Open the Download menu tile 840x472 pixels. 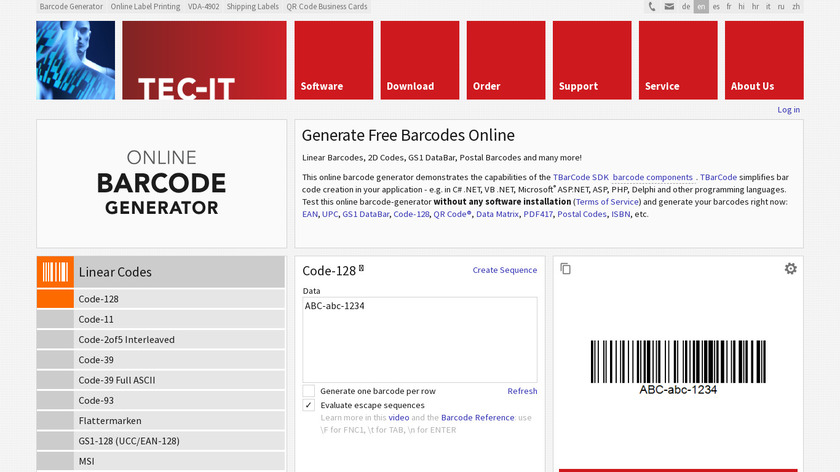click(420, 60)
